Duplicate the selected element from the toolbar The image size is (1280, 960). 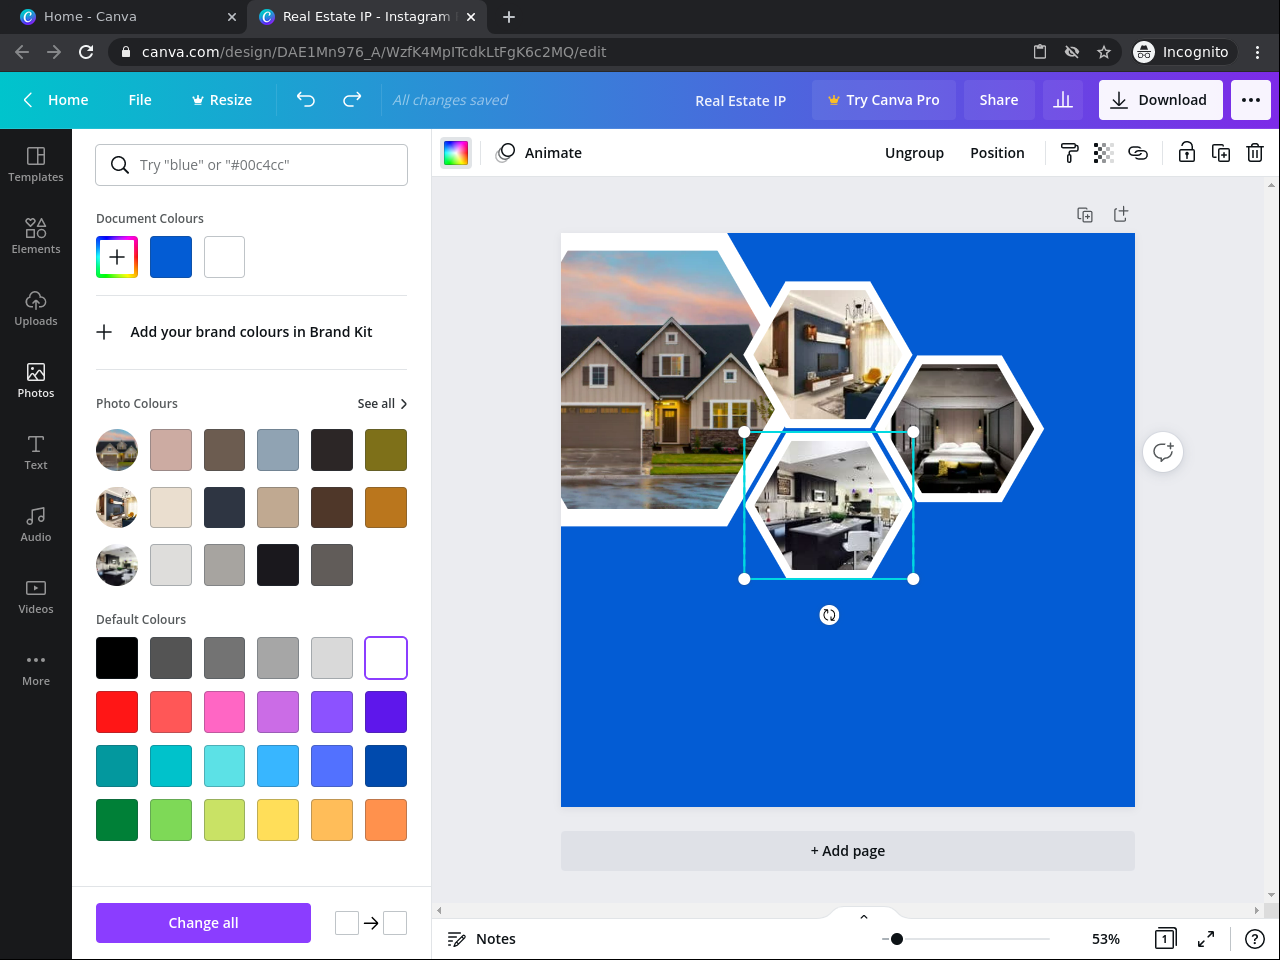(1221, 153)
